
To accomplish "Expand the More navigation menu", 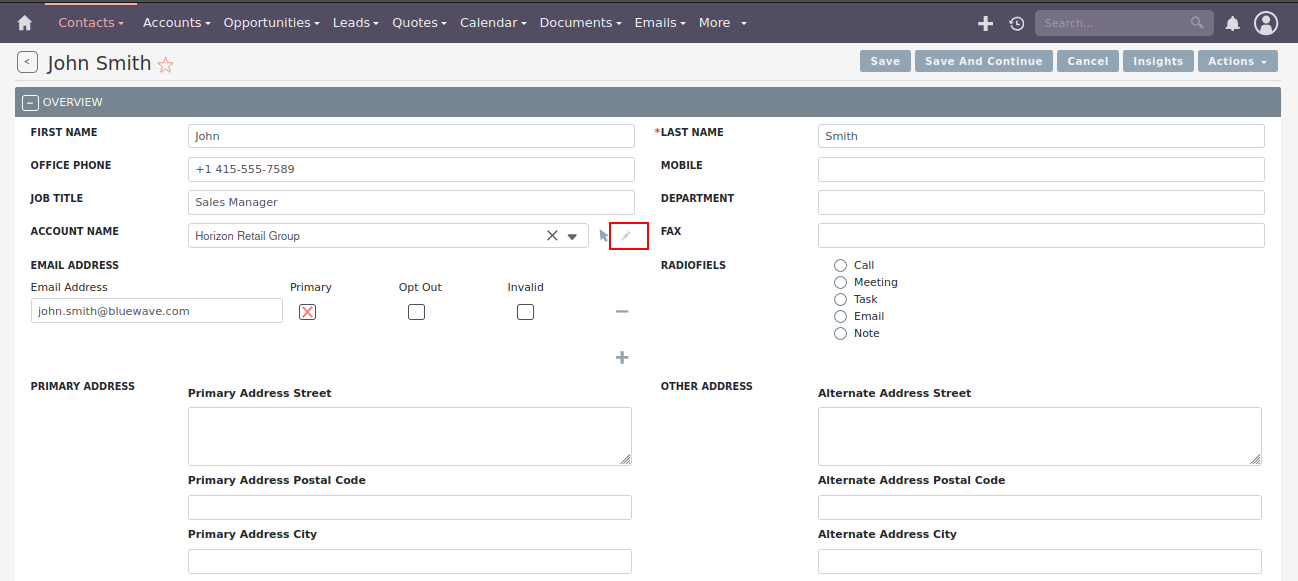I will tap(723, 23).
